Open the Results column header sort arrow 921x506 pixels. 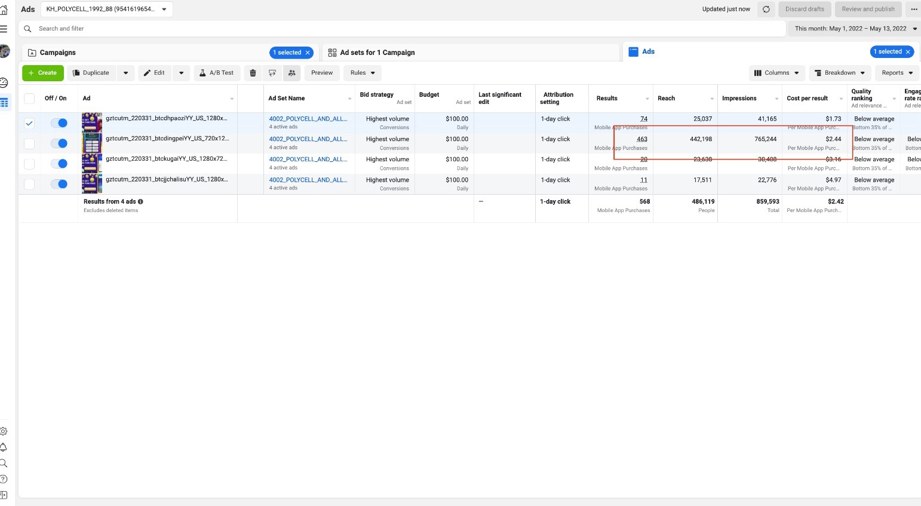click(x=647, y=99)
